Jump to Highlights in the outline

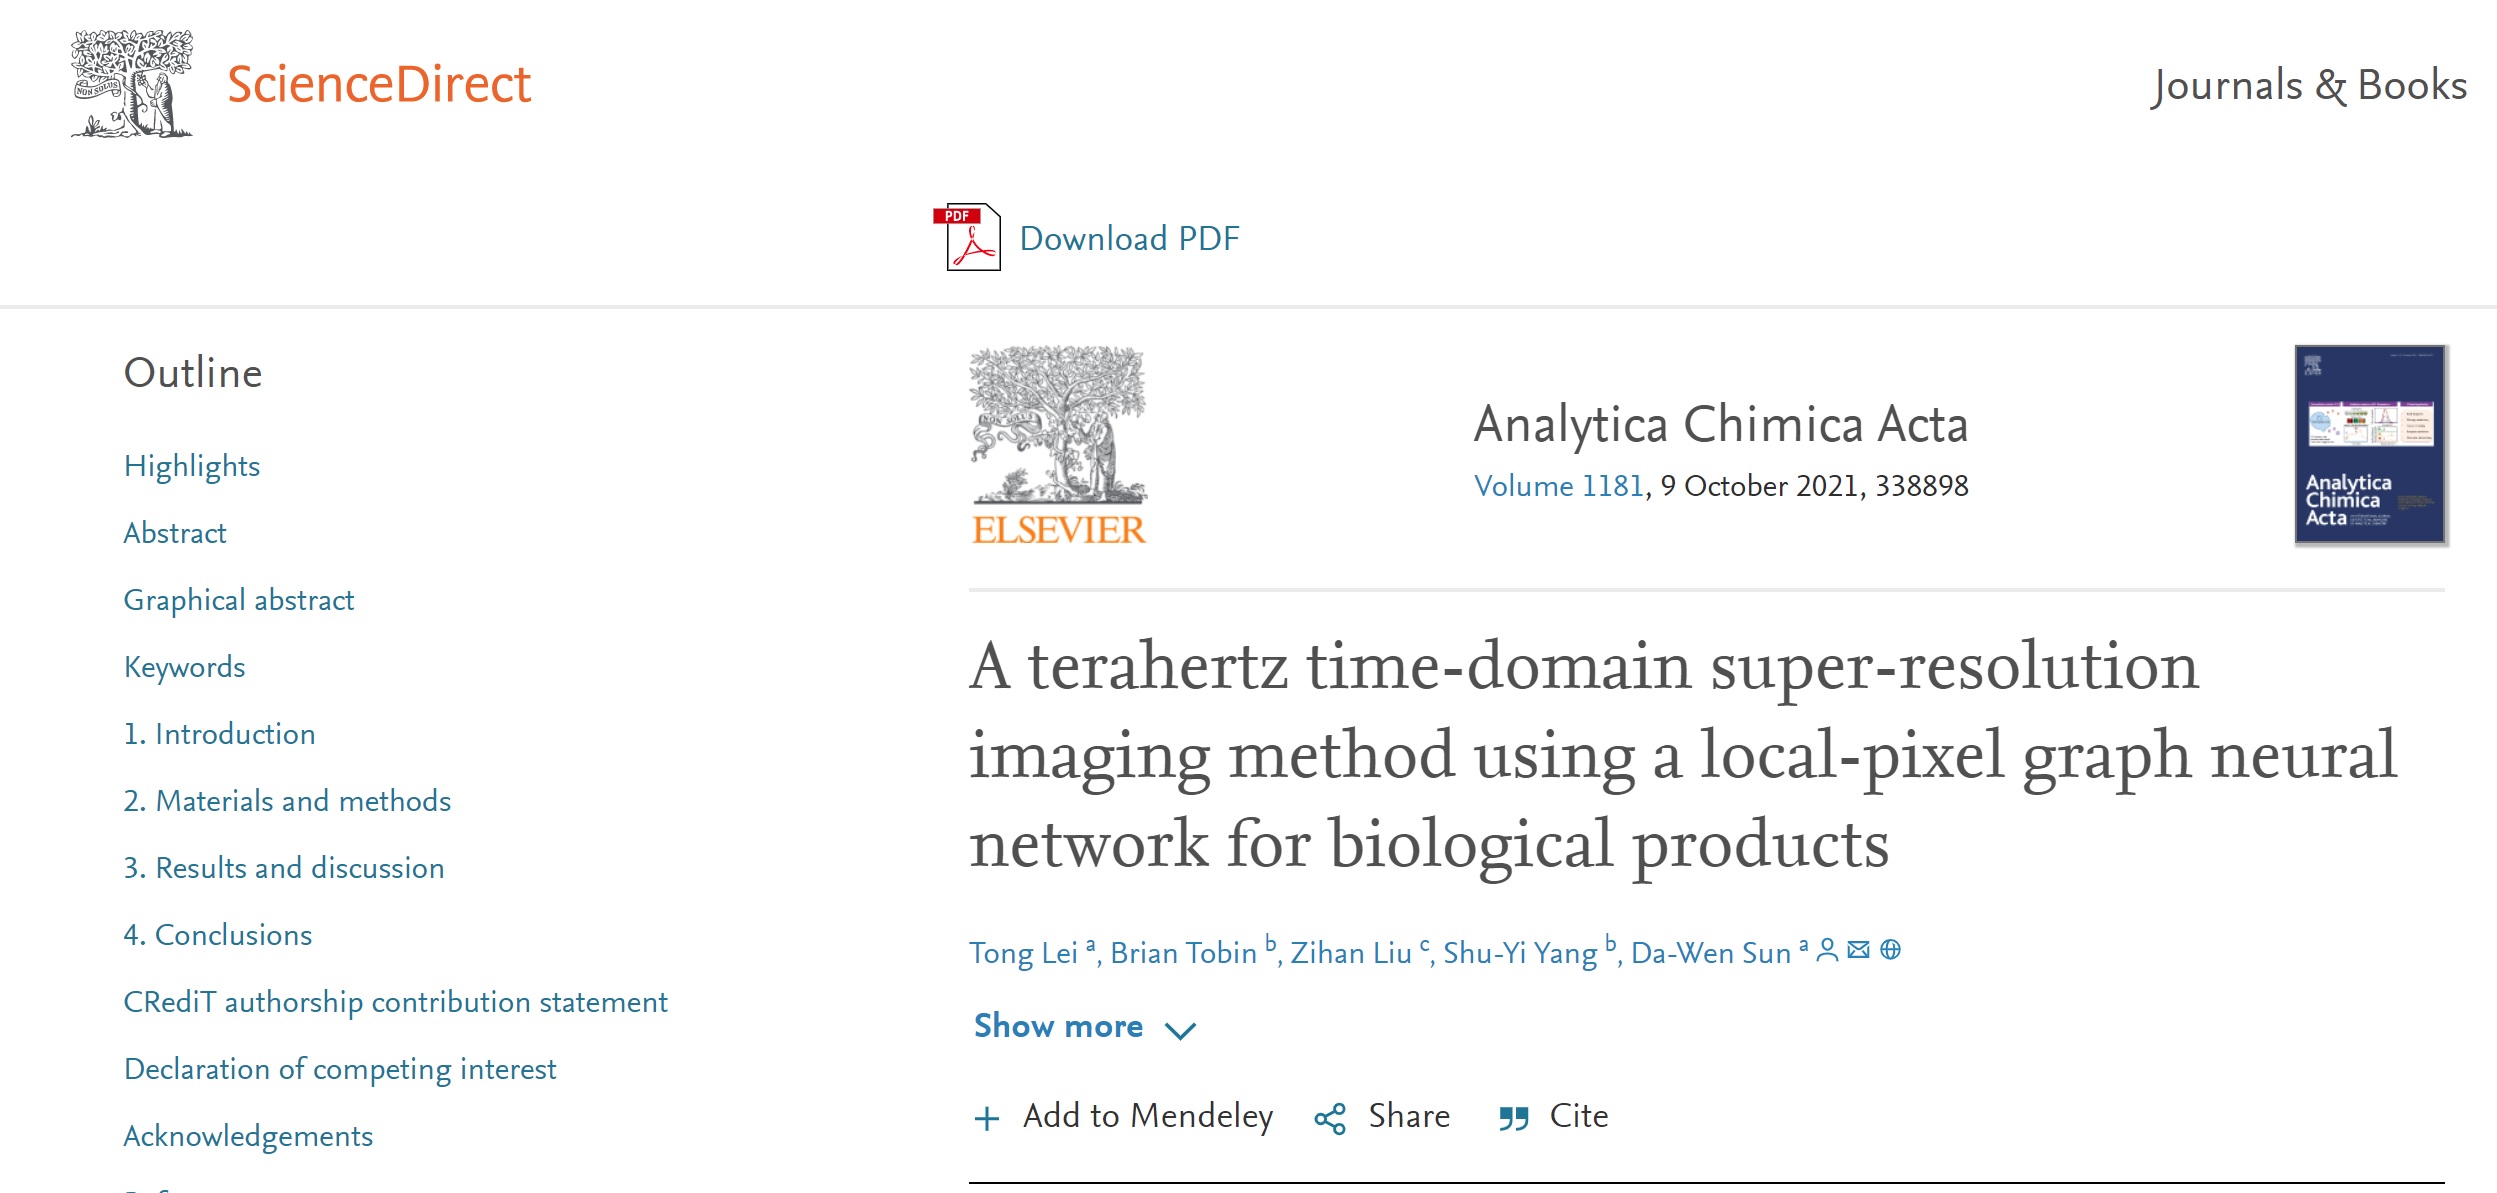(x=192, y=466)
